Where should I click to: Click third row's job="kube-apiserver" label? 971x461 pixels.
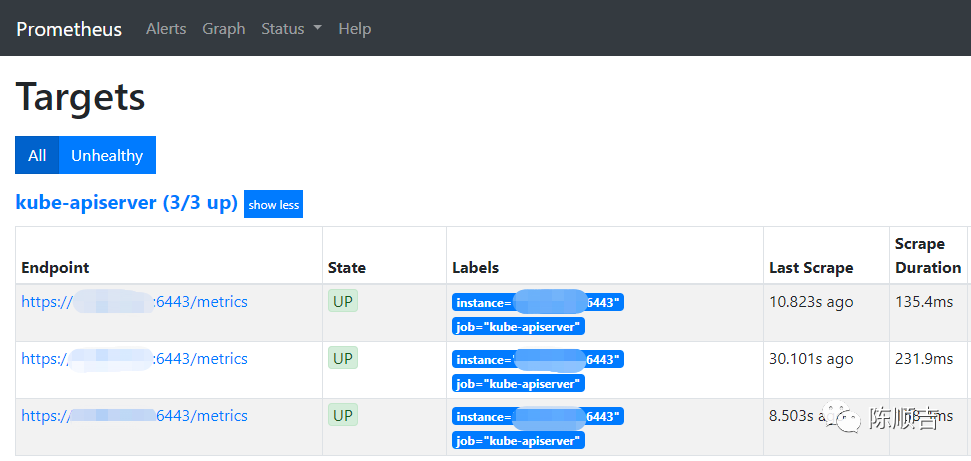click(x=518, y=440)
